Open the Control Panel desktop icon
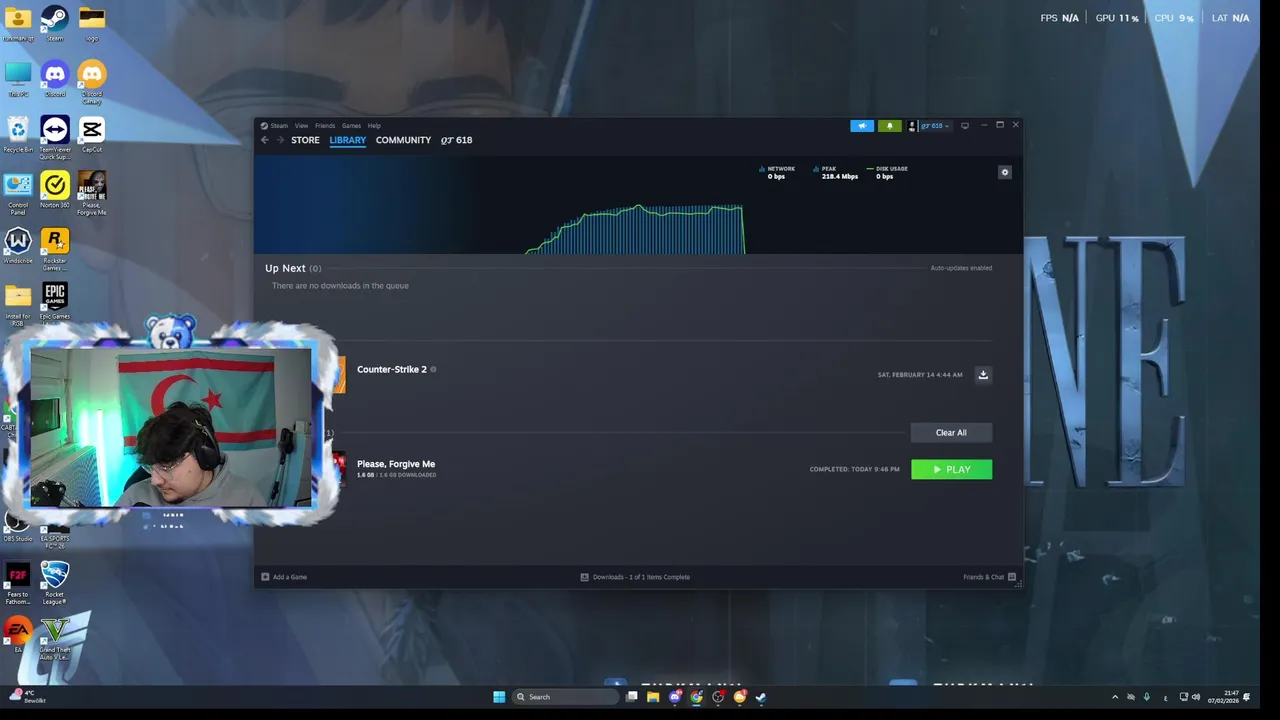This screenshot has width=1280, height=720. click(x=18, y=194)
